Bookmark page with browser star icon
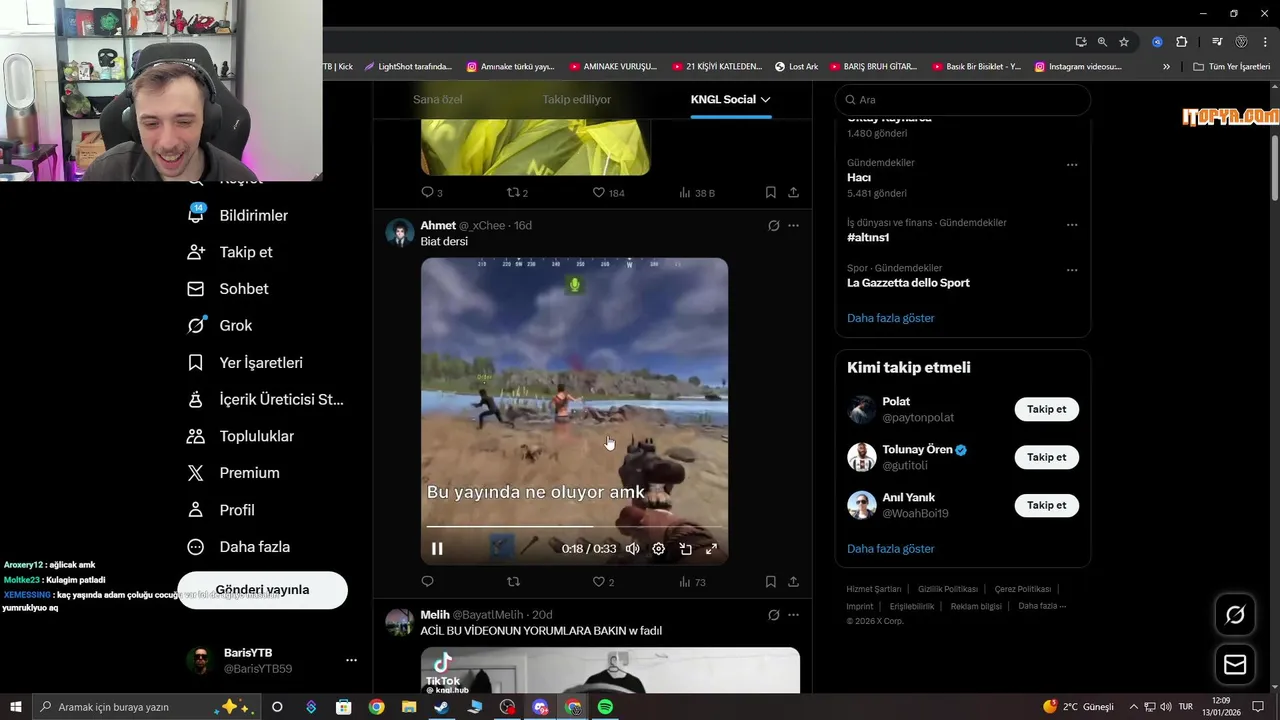Screen dimensions: 1280x720 pos(1124,42)
